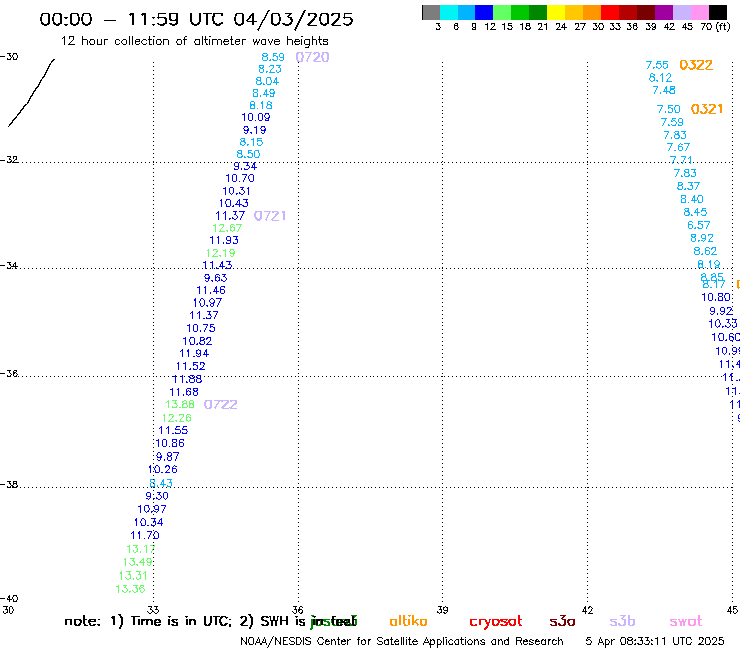
Task: Click the wave height 11.70
Action: 145,536
